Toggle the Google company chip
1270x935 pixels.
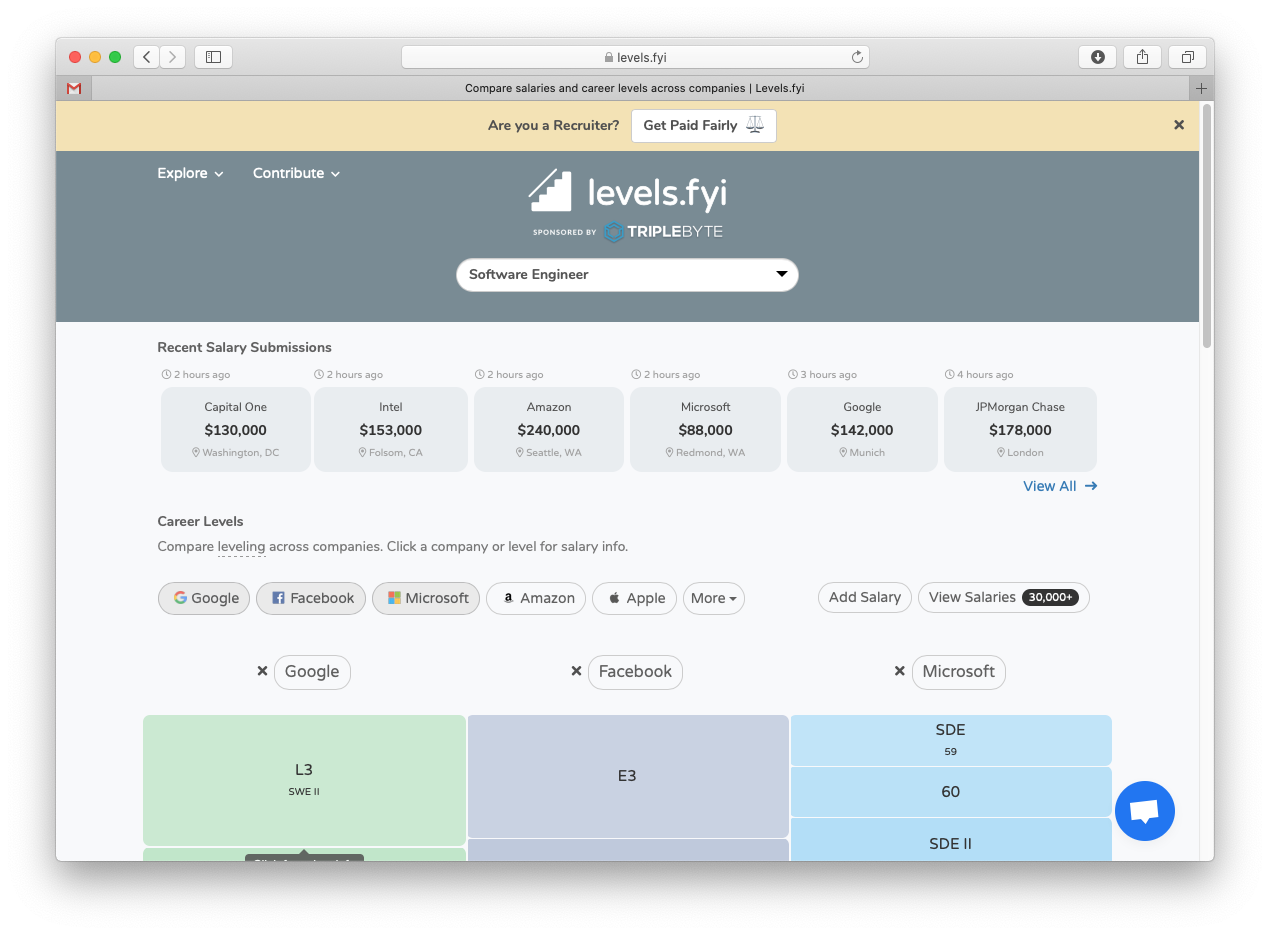pyautogui.click(x=204, y=598)
